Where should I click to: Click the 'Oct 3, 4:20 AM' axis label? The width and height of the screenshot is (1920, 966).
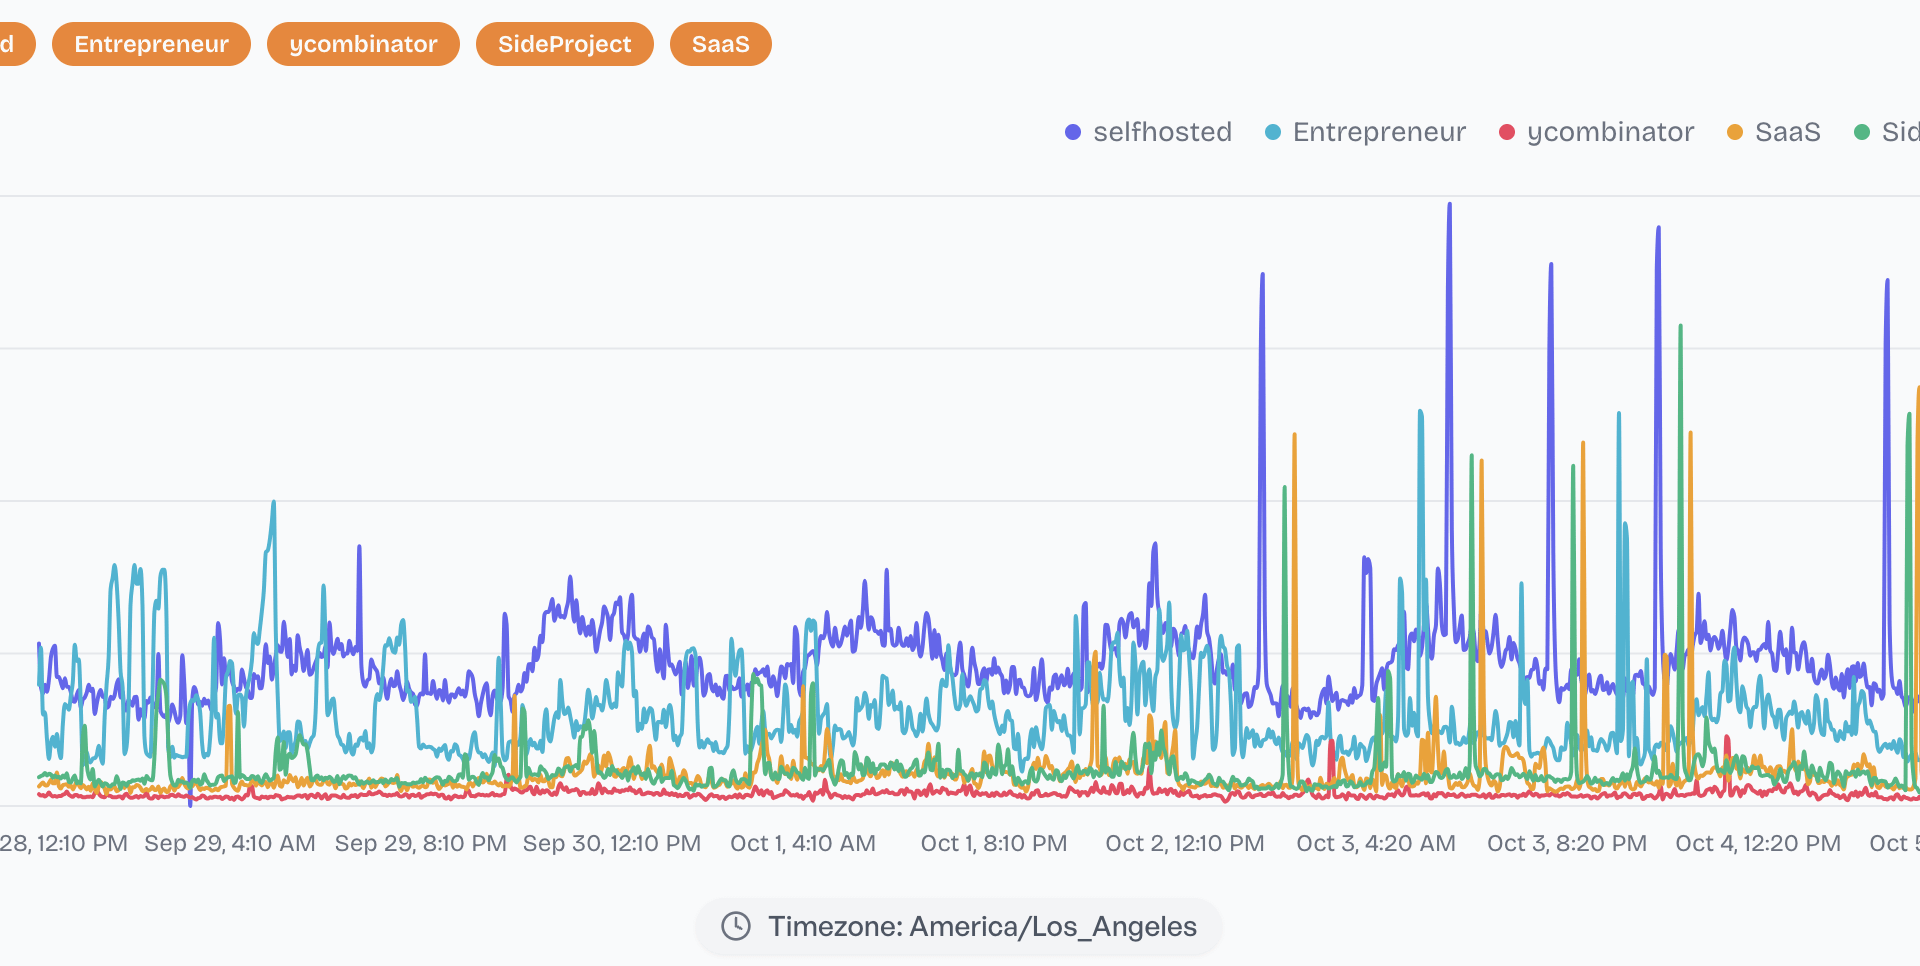[1376, 843]
